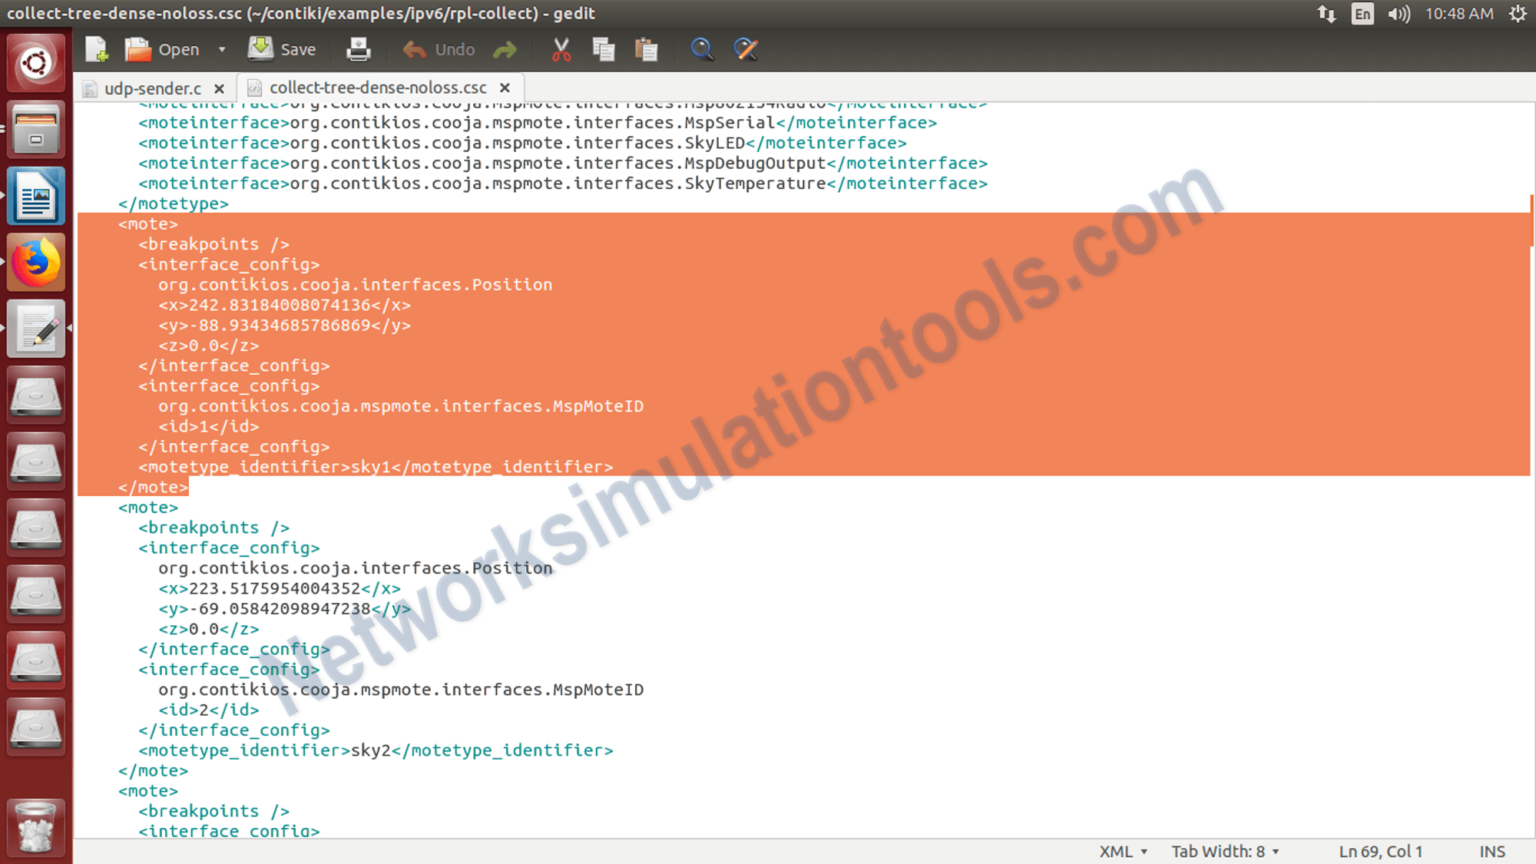The image size is (1536, 864).
Task: Save the file with the Save button
Action: point(283,48)
